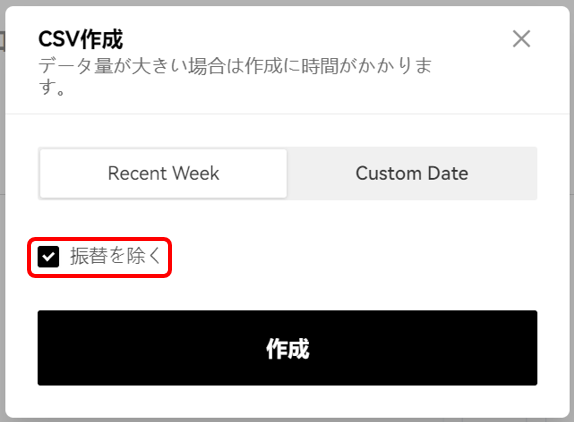Click the データ量が大きい場合 description text
Viewport: 574px width, 422px height.
point(235,76)
